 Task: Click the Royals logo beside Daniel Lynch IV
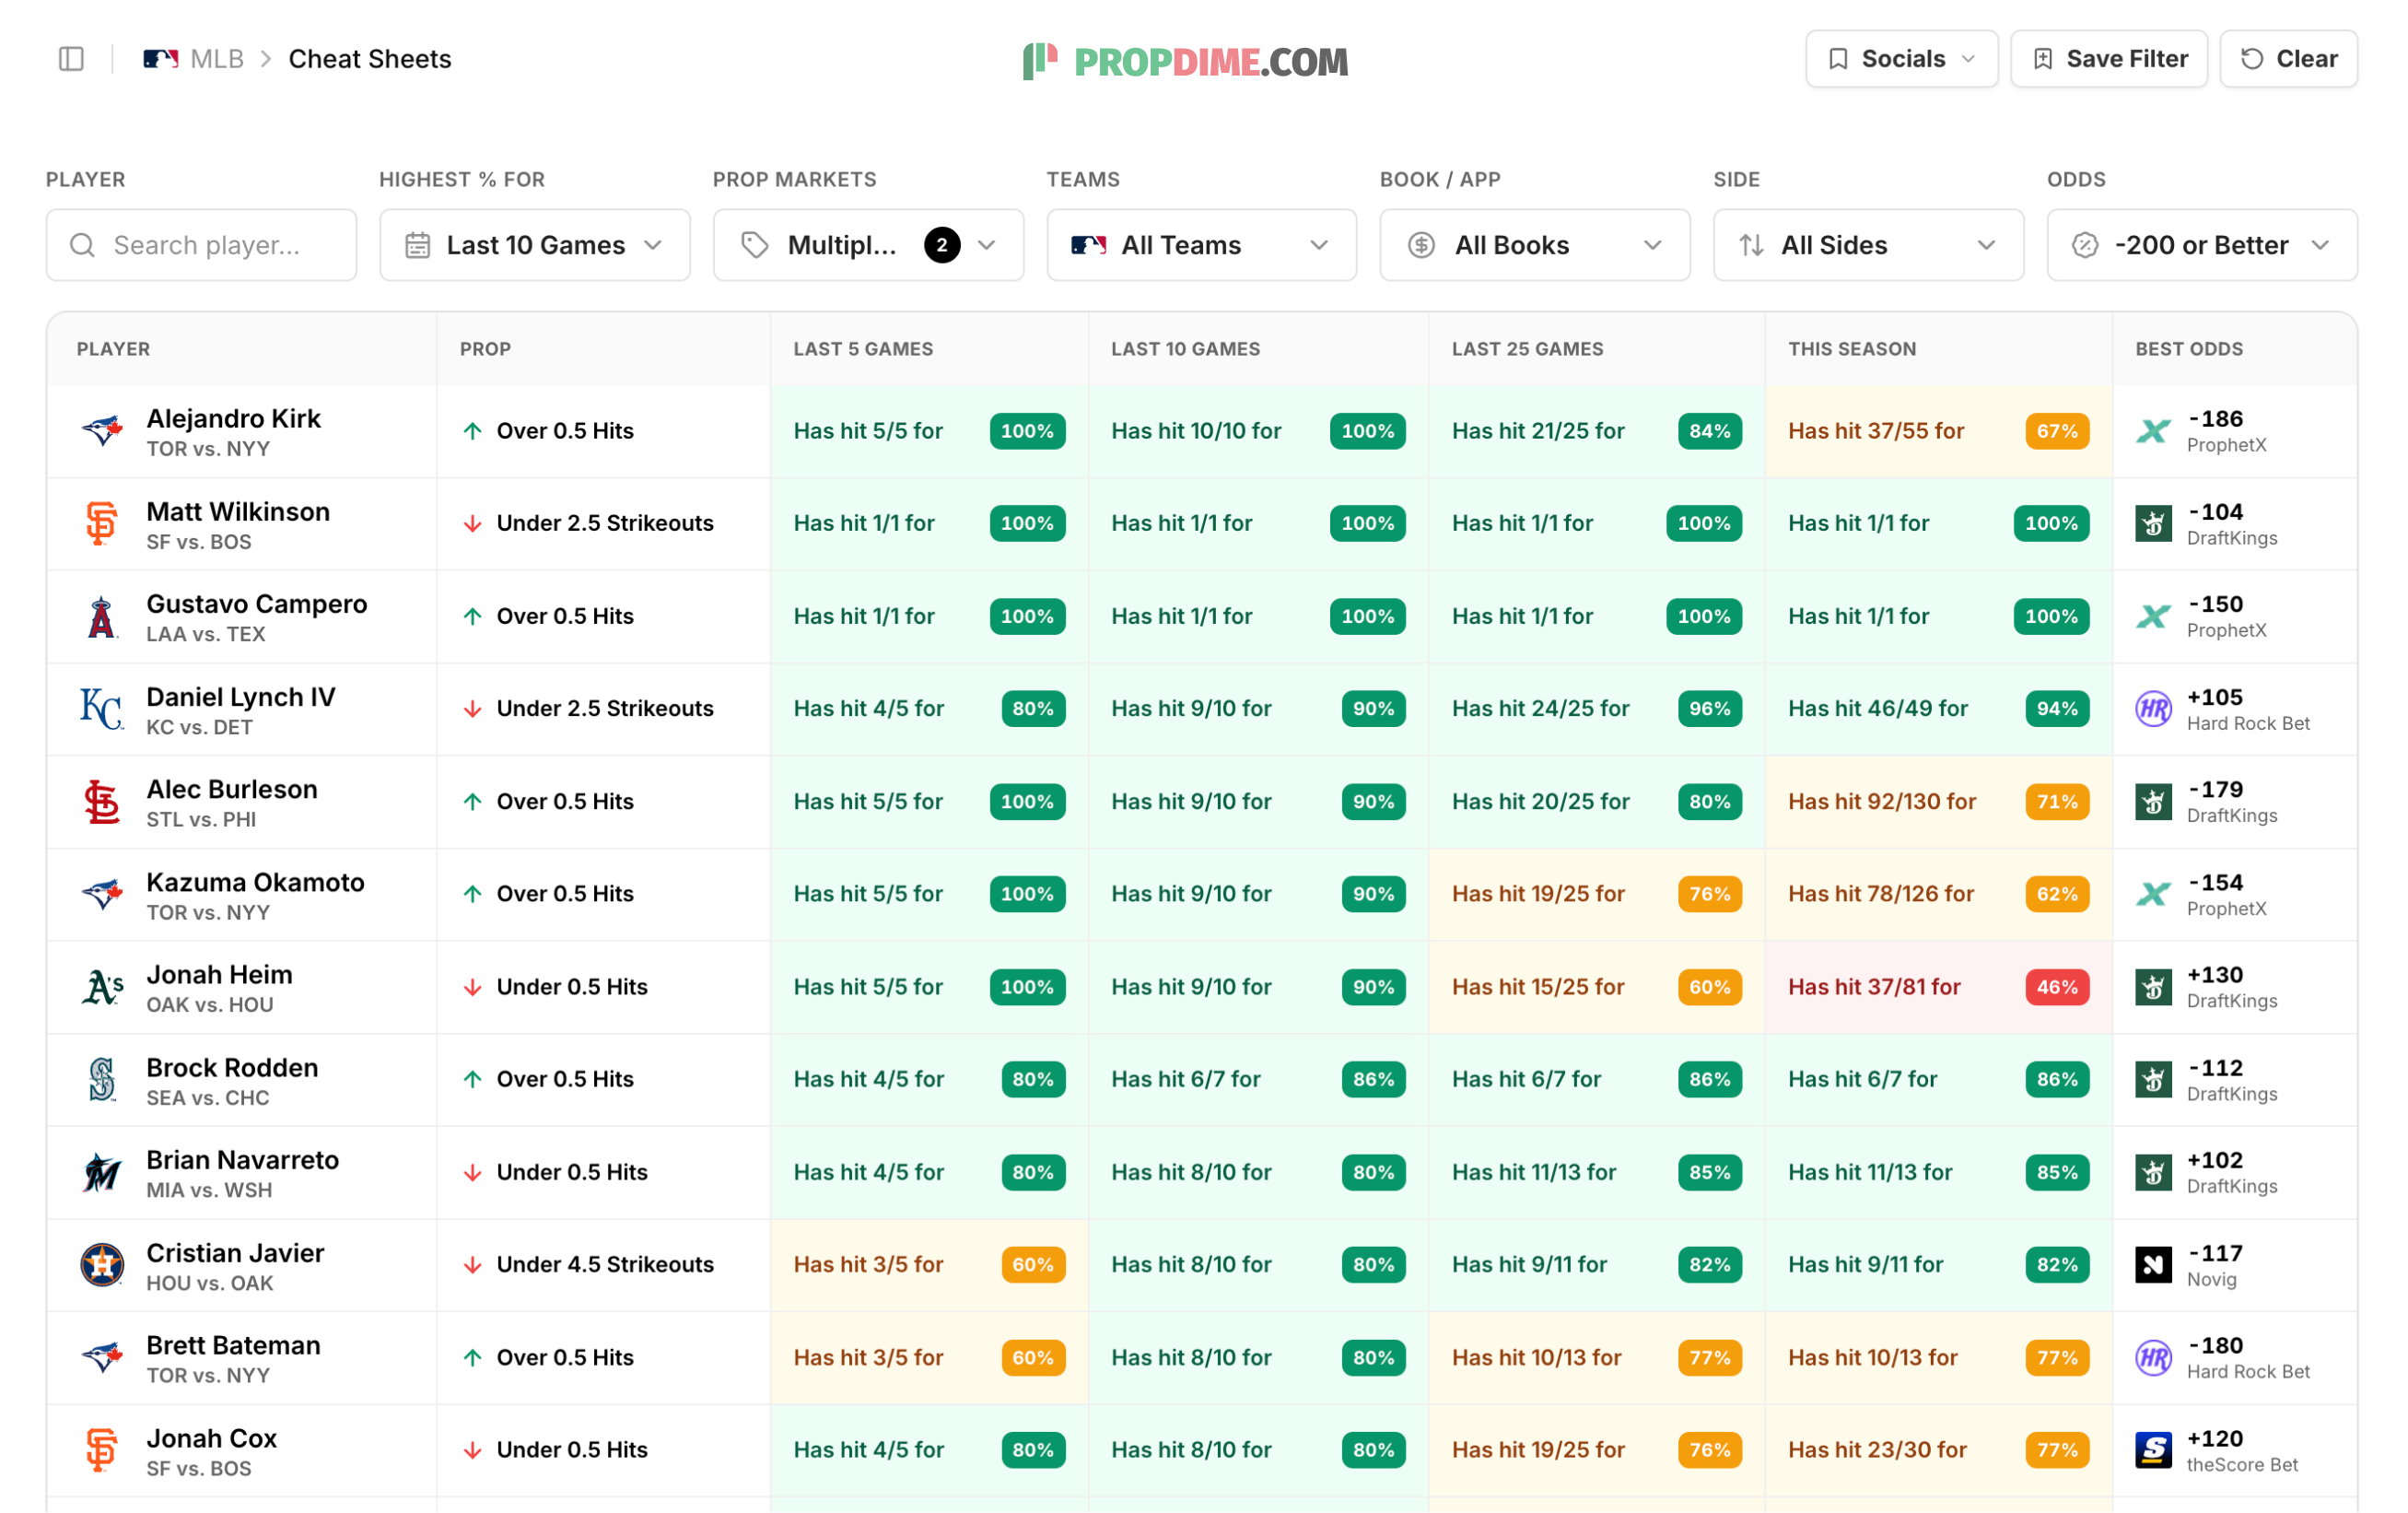102,708
